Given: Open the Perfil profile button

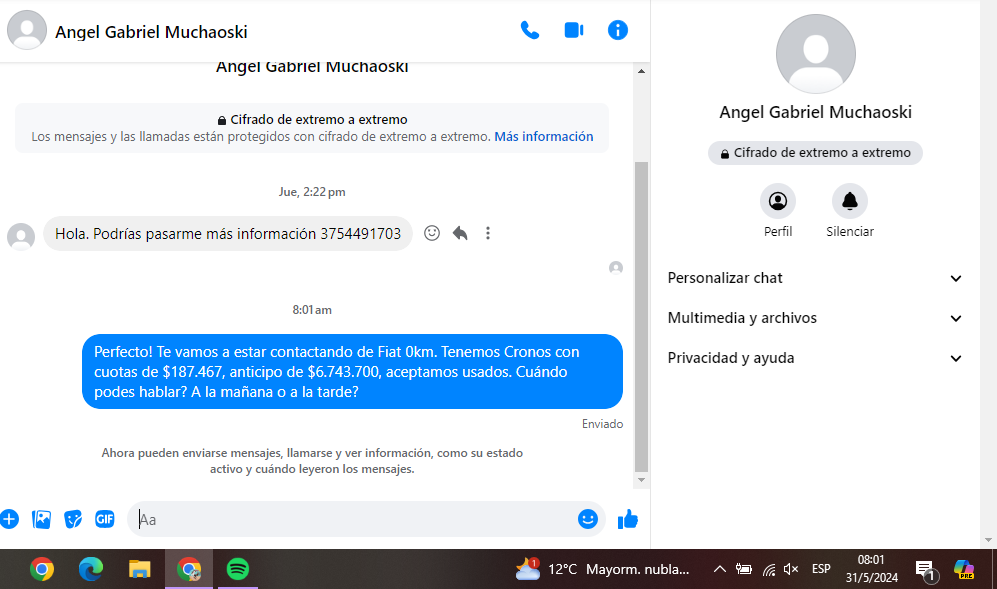Looking at the screenshot, I should click(x=778, y=201).
